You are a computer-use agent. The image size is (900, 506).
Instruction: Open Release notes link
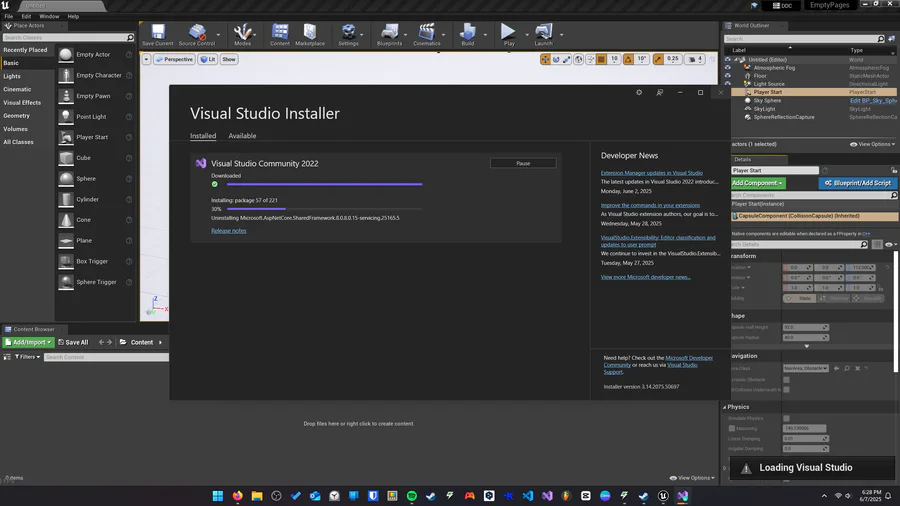point(228,231)
